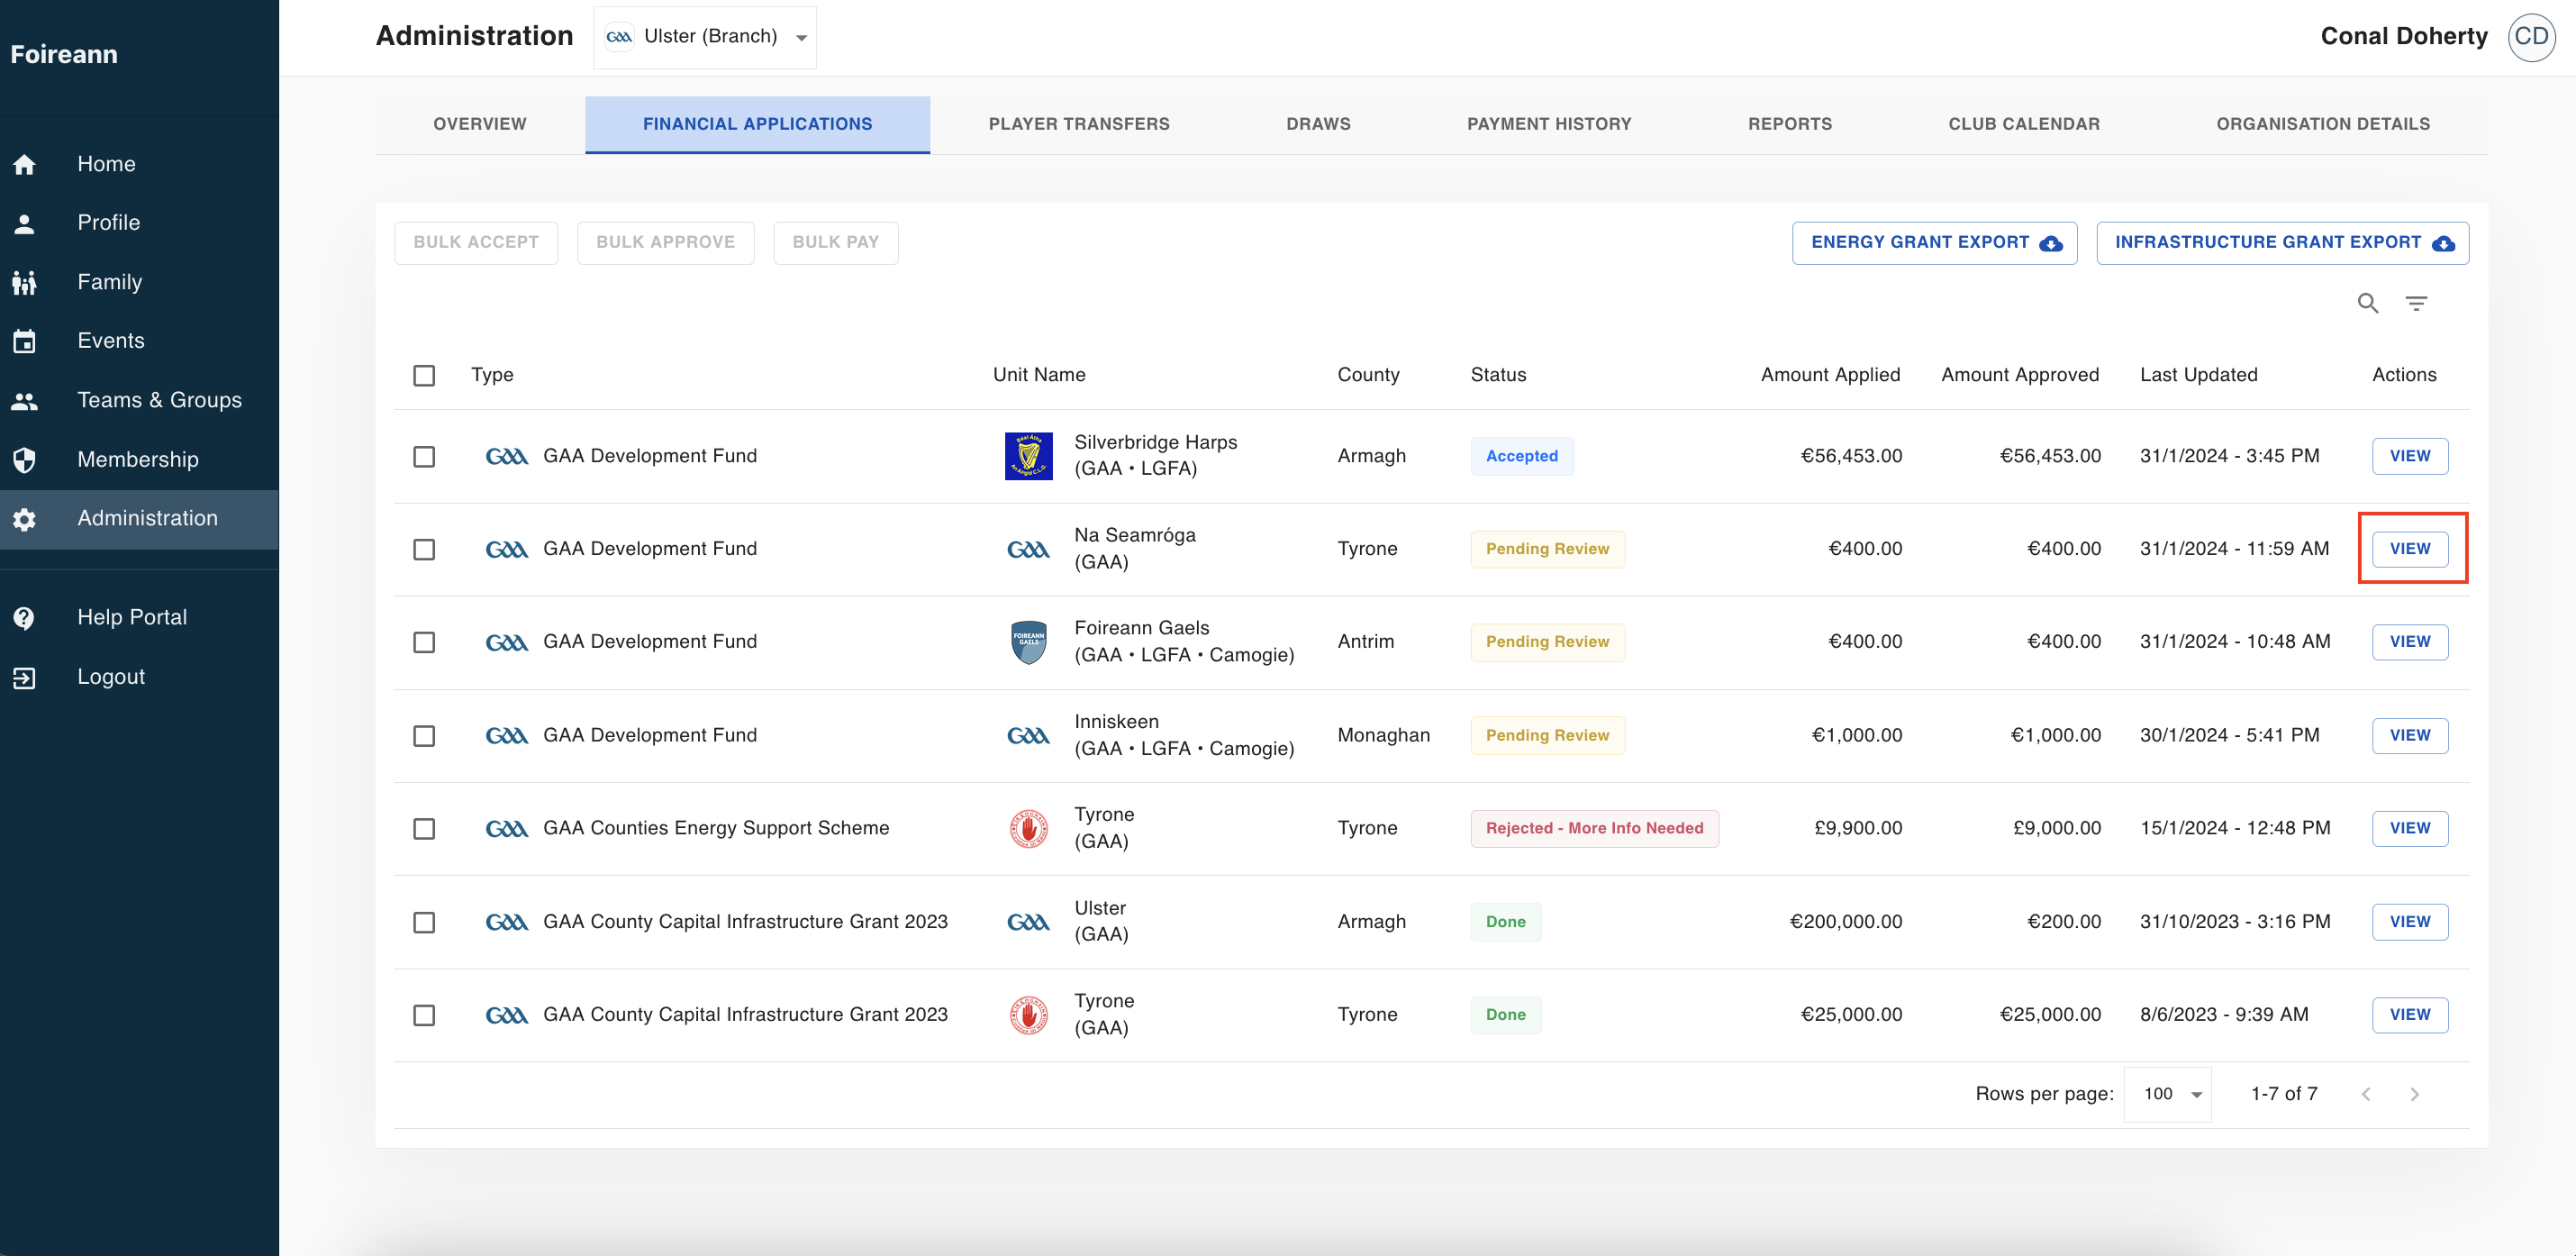Open the table filter list icon
This screenshot has width=2576, height=1256.
tap(2416, 303)
